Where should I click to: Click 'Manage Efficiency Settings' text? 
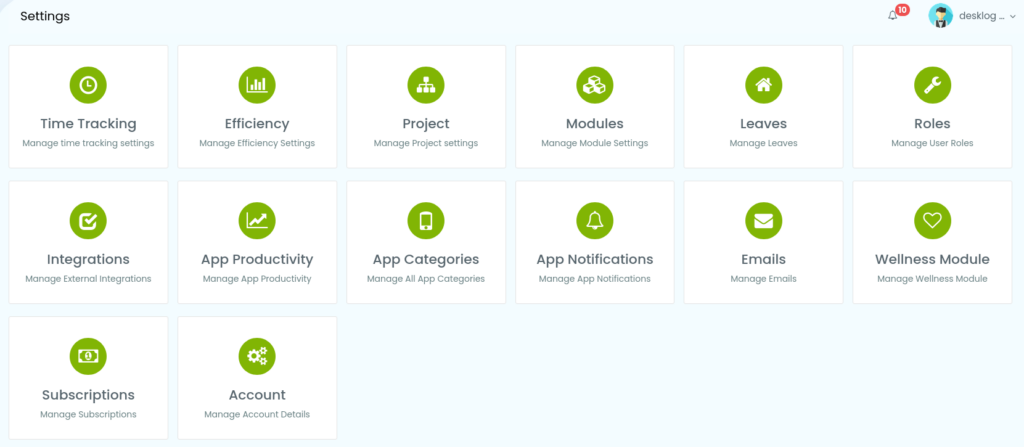pos(257,143)
